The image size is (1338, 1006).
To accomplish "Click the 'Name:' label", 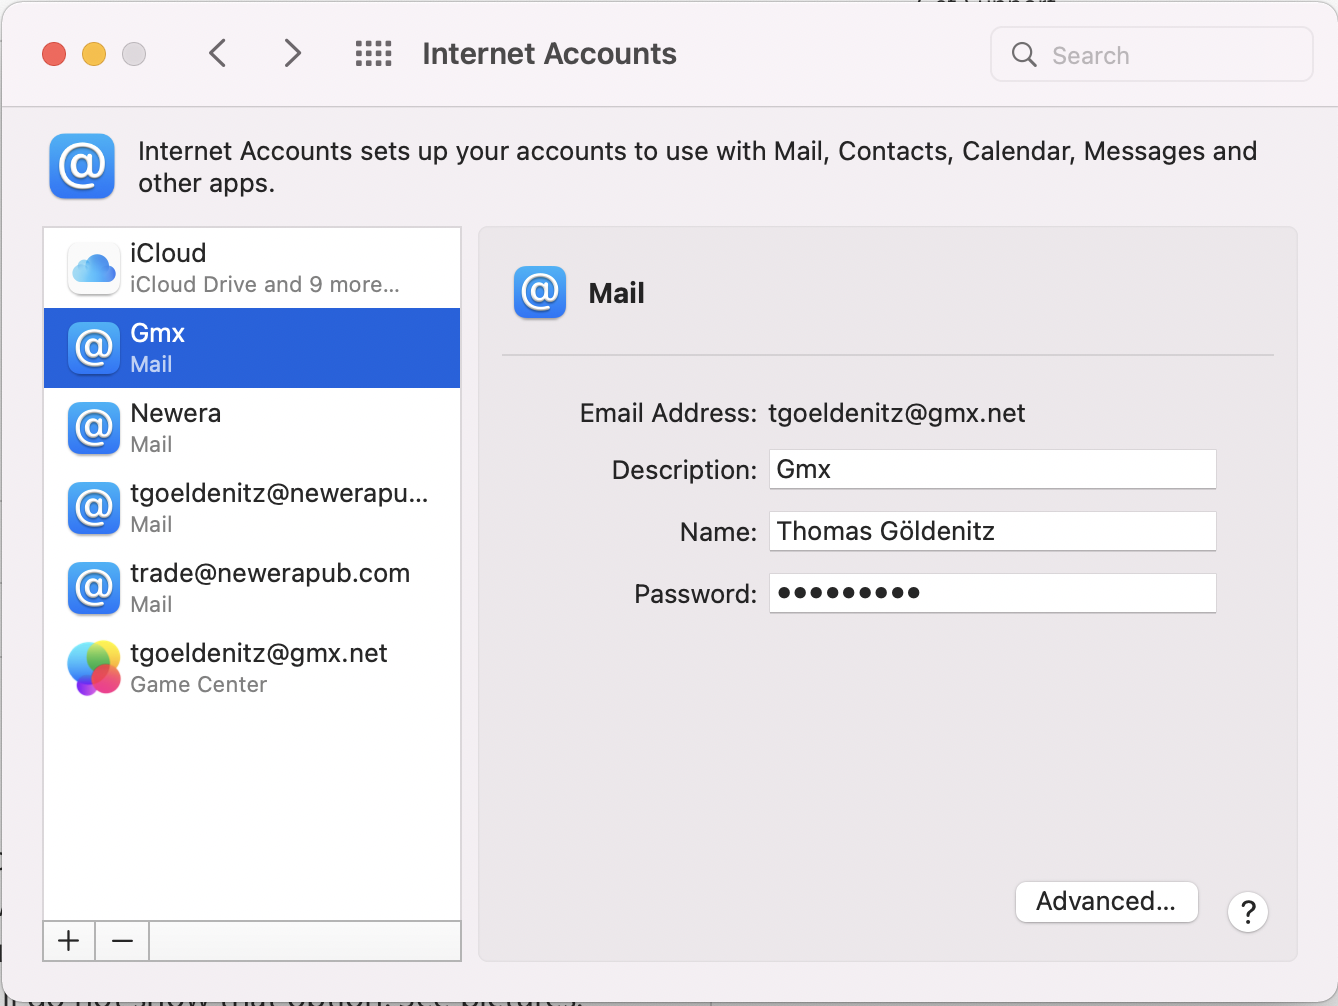I will (x=718, y=532).
